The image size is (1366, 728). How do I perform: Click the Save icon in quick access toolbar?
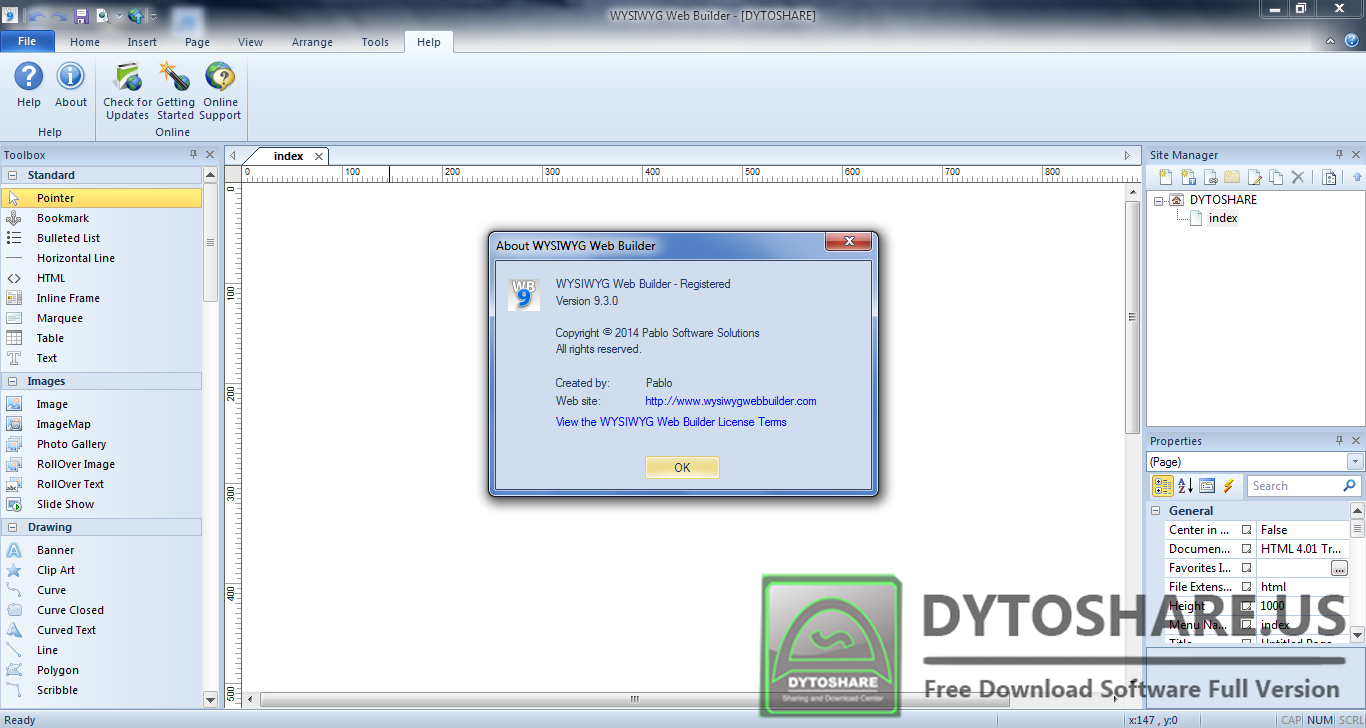[81, 15]
